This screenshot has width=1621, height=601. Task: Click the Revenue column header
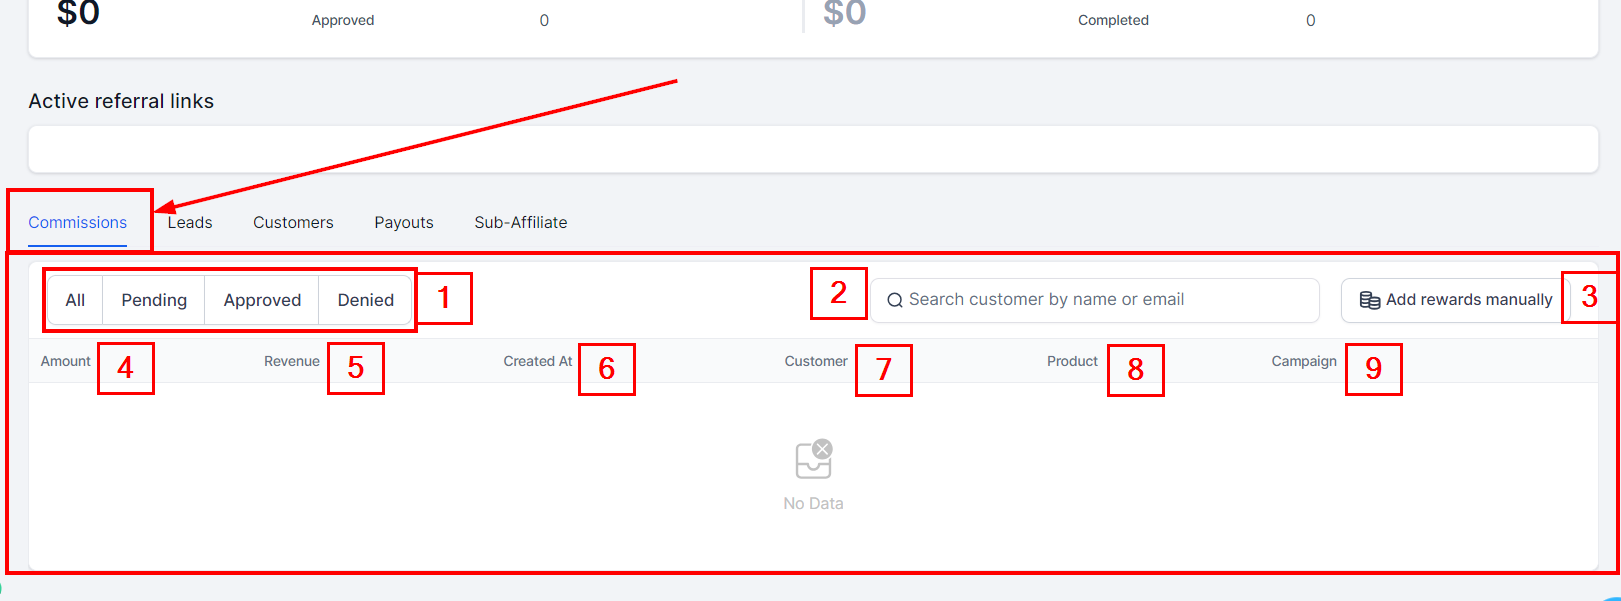pyautogui.click(x=292, y=361)
